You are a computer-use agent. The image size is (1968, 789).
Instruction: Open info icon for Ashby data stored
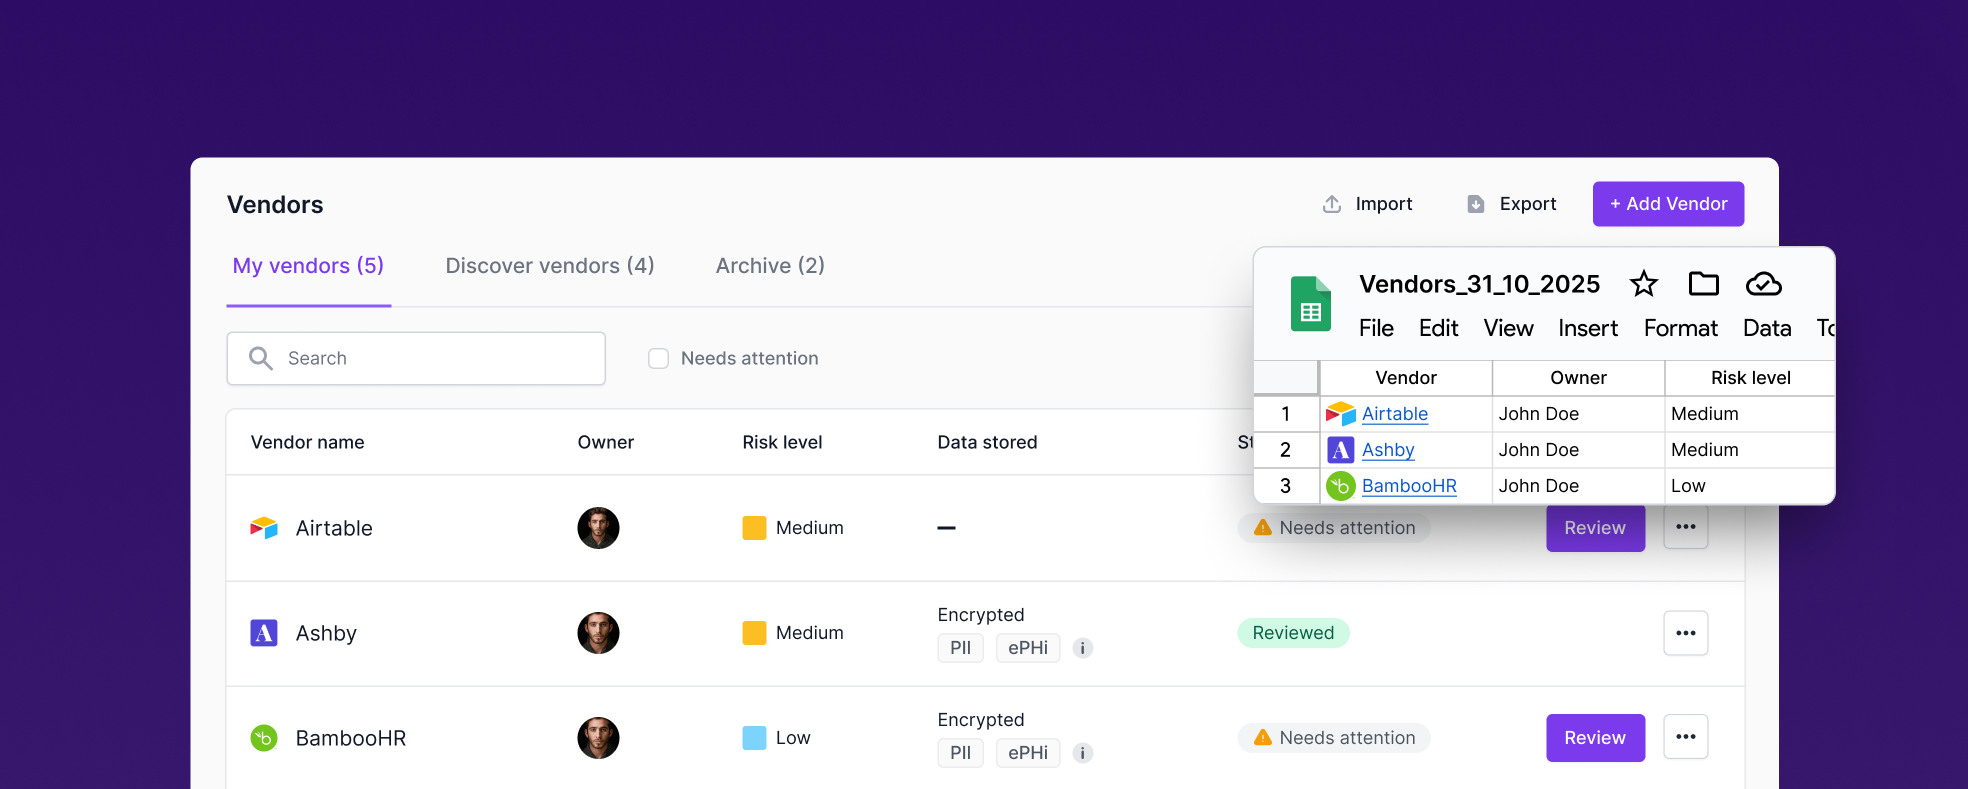[x=1083, y=648]
